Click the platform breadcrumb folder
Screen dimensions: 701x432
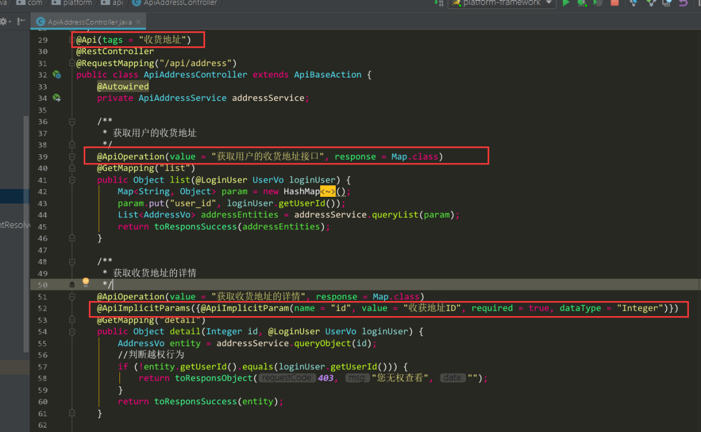click(x=72, y=3)
